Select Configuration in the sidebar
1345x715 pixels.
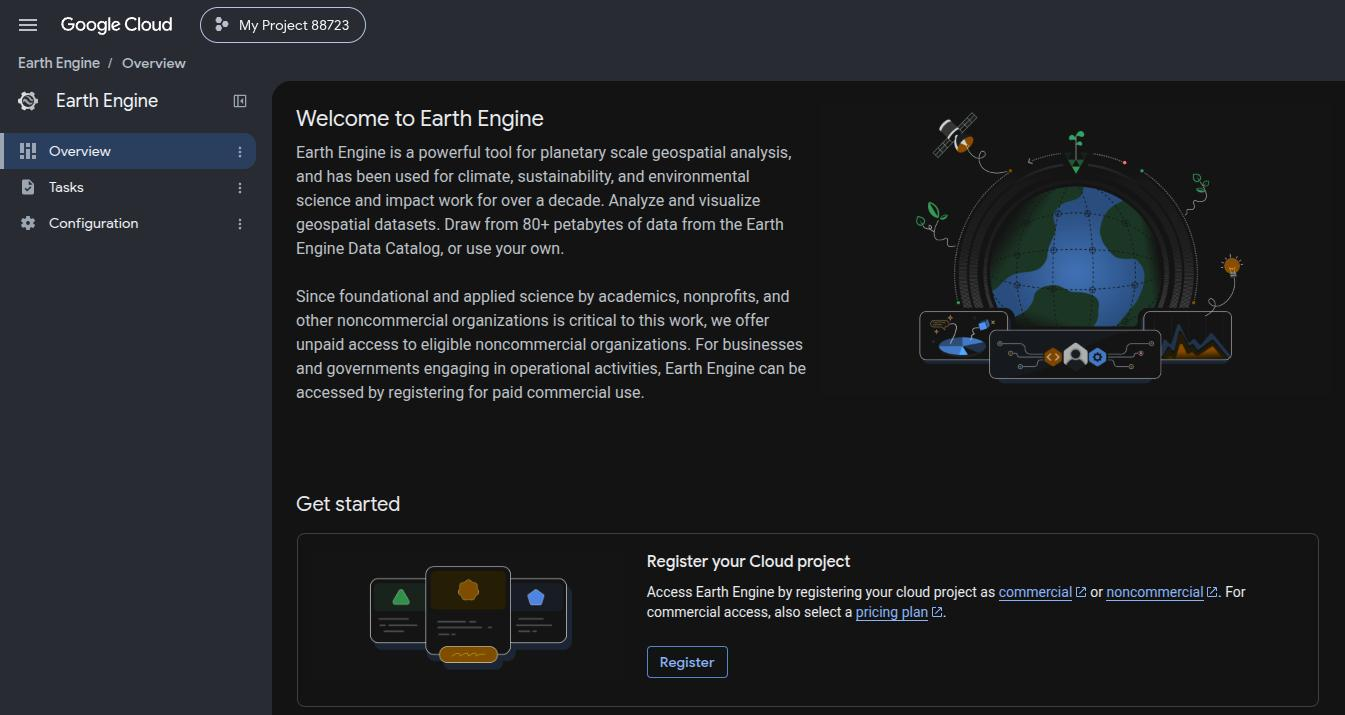point(128,223)
